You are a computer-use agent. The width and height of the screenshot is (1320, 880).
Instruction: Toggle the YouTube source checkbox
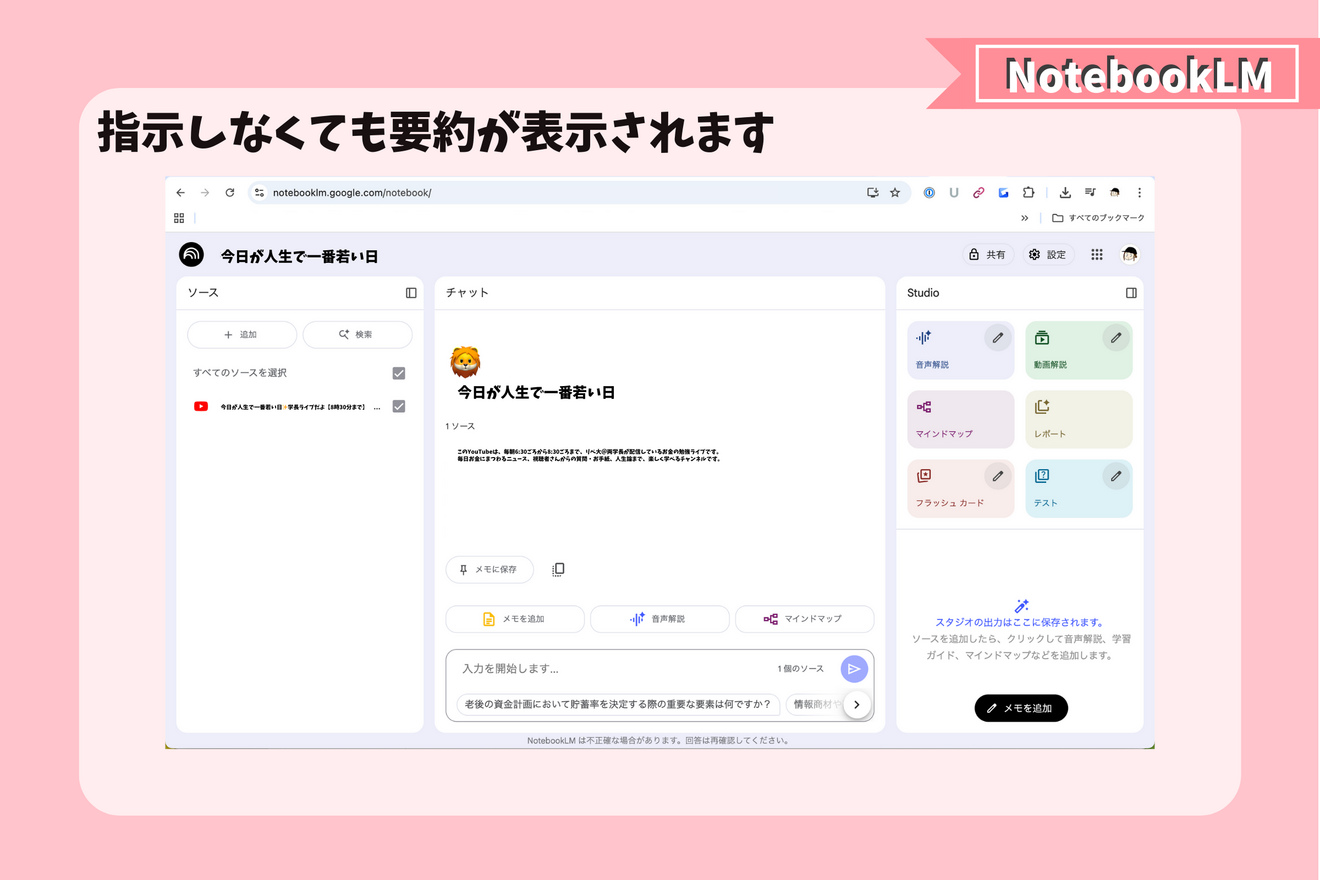(x=399, y=406)
